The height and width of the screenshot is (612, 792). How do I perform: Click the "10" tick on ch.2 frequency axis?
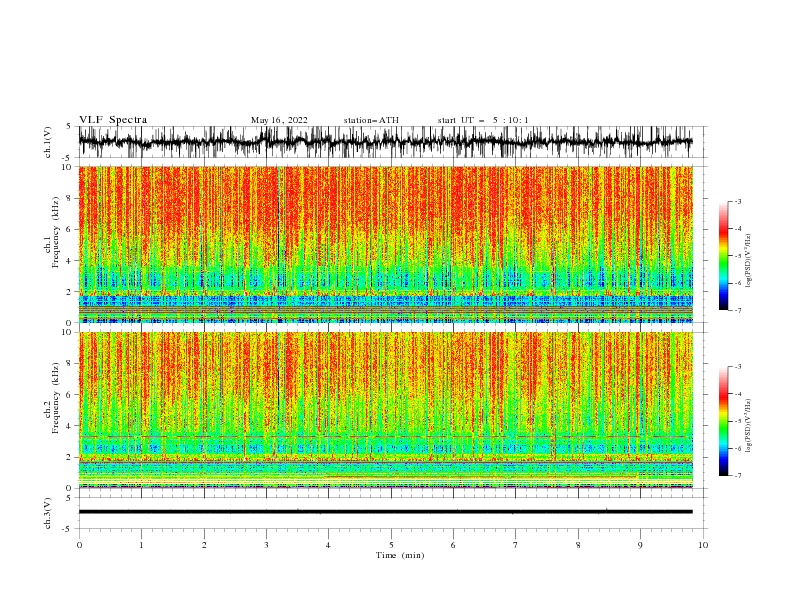(x=68, y=332)
